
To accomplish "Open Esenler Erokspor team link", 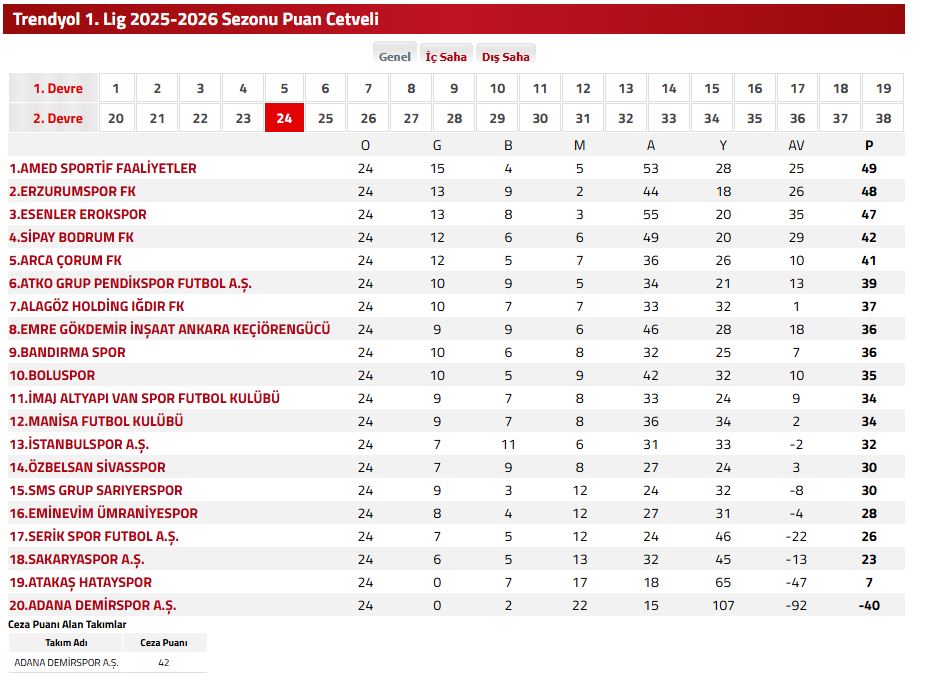I will point(77,214).
